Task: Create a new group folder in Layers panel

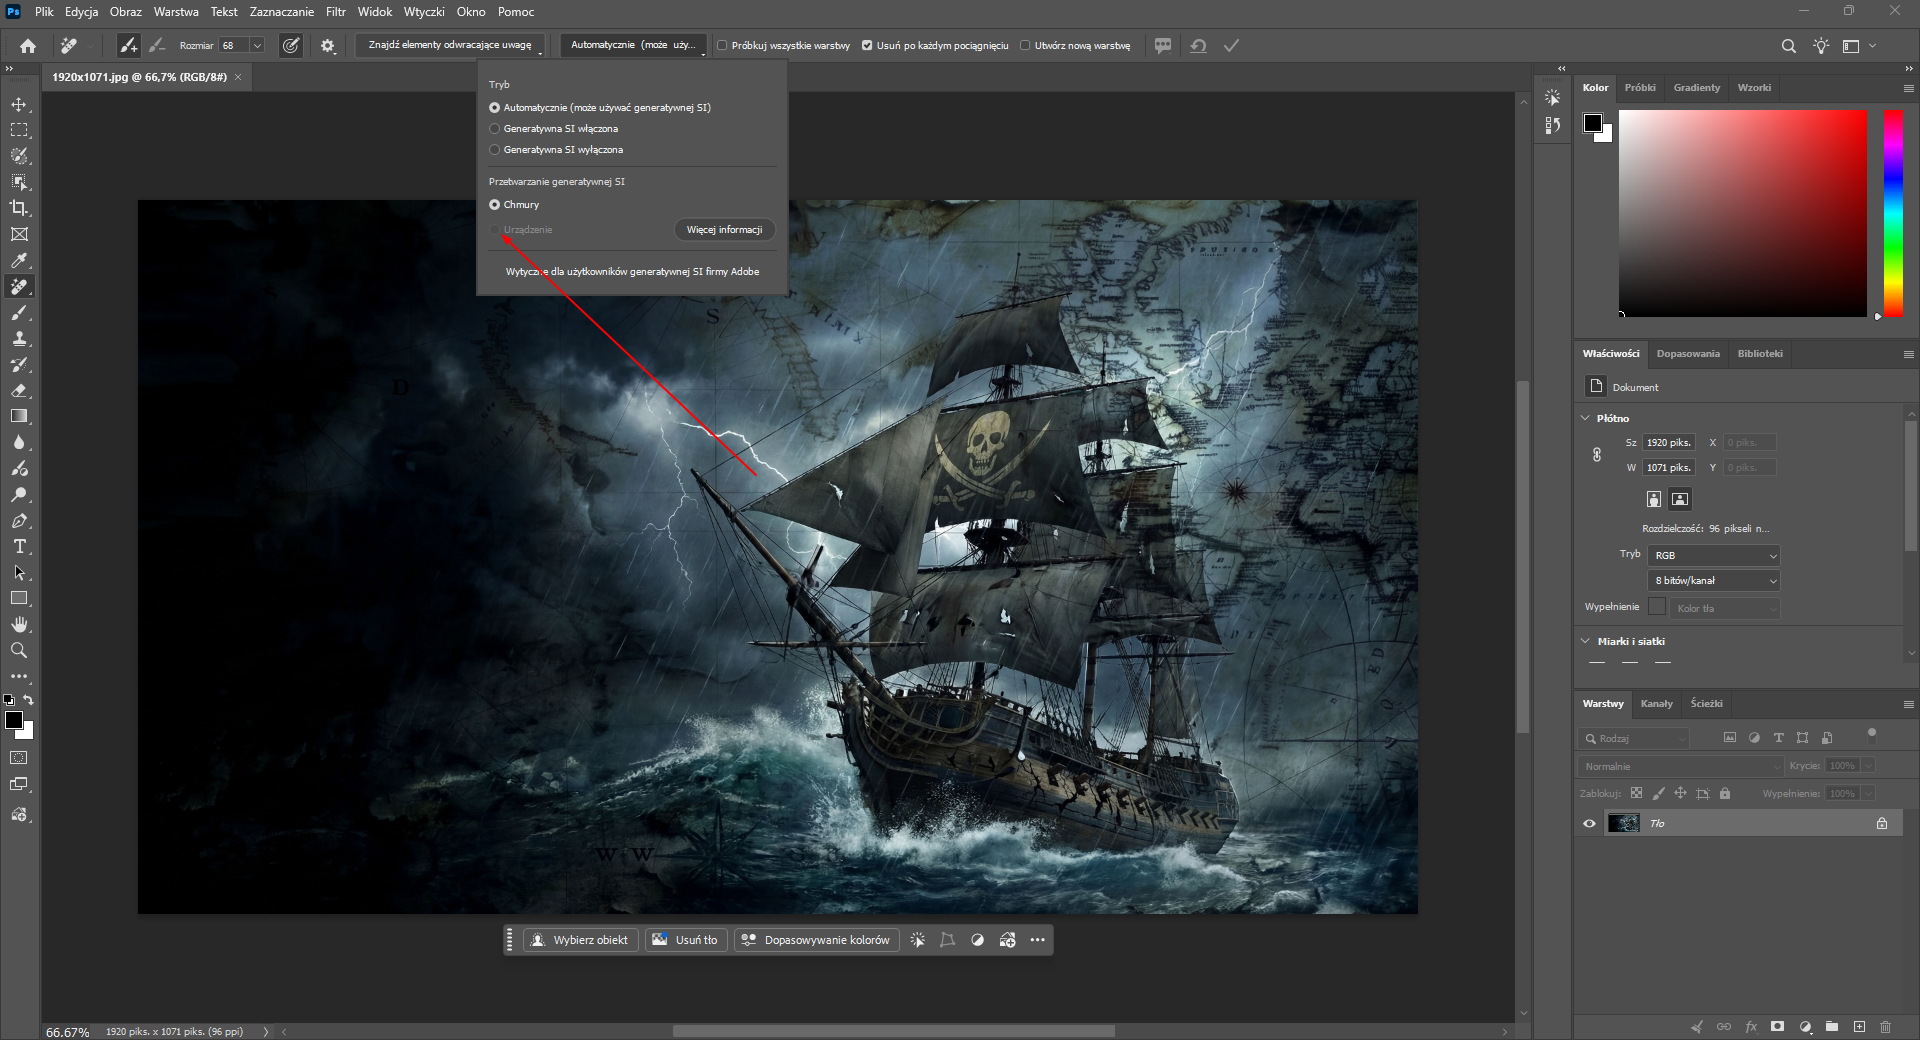Action: click(x=1832, y=1026)
